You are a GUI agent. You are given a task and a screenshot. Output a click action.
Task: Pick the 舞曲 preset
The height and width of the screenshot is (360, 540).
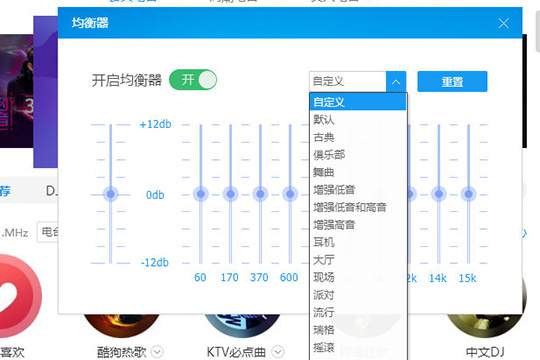click(358, 172)
